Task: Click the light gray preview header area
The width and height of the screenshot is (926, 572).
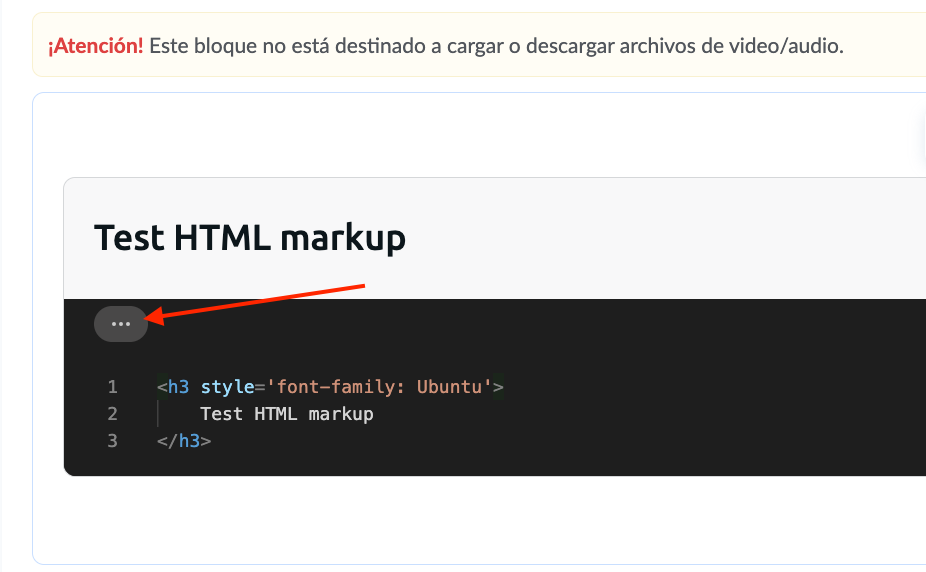Action: pyautogui.click(x=650, y=238)
